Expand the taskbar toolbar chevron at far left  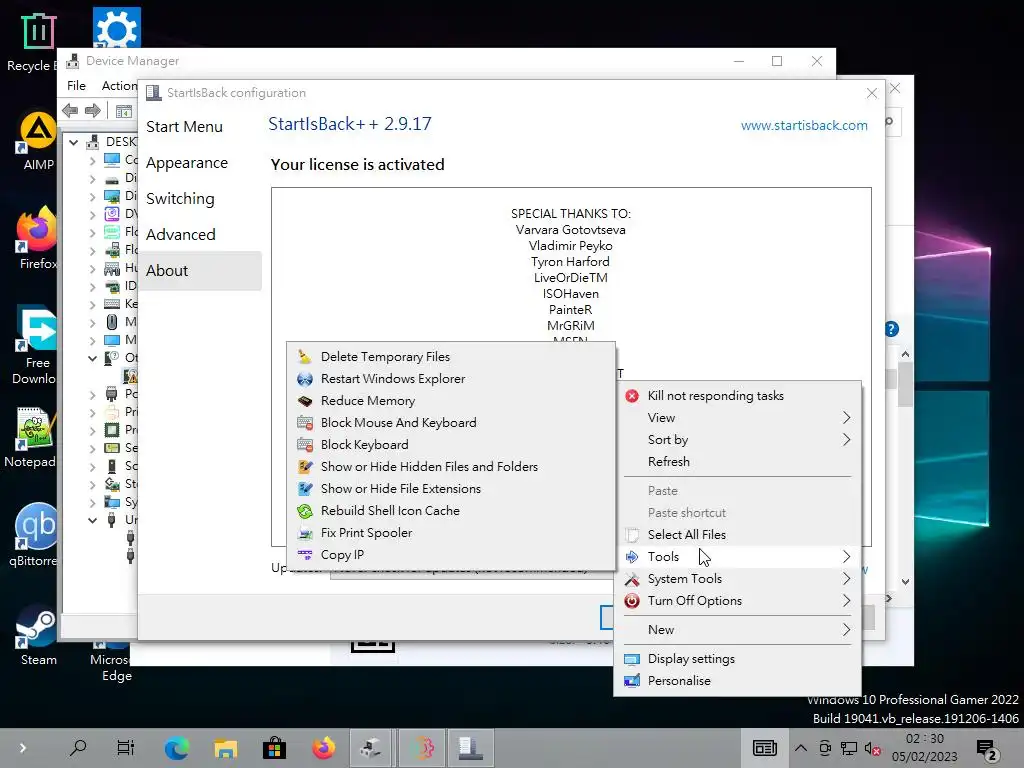pyautogui.click(x=22, y=748)
